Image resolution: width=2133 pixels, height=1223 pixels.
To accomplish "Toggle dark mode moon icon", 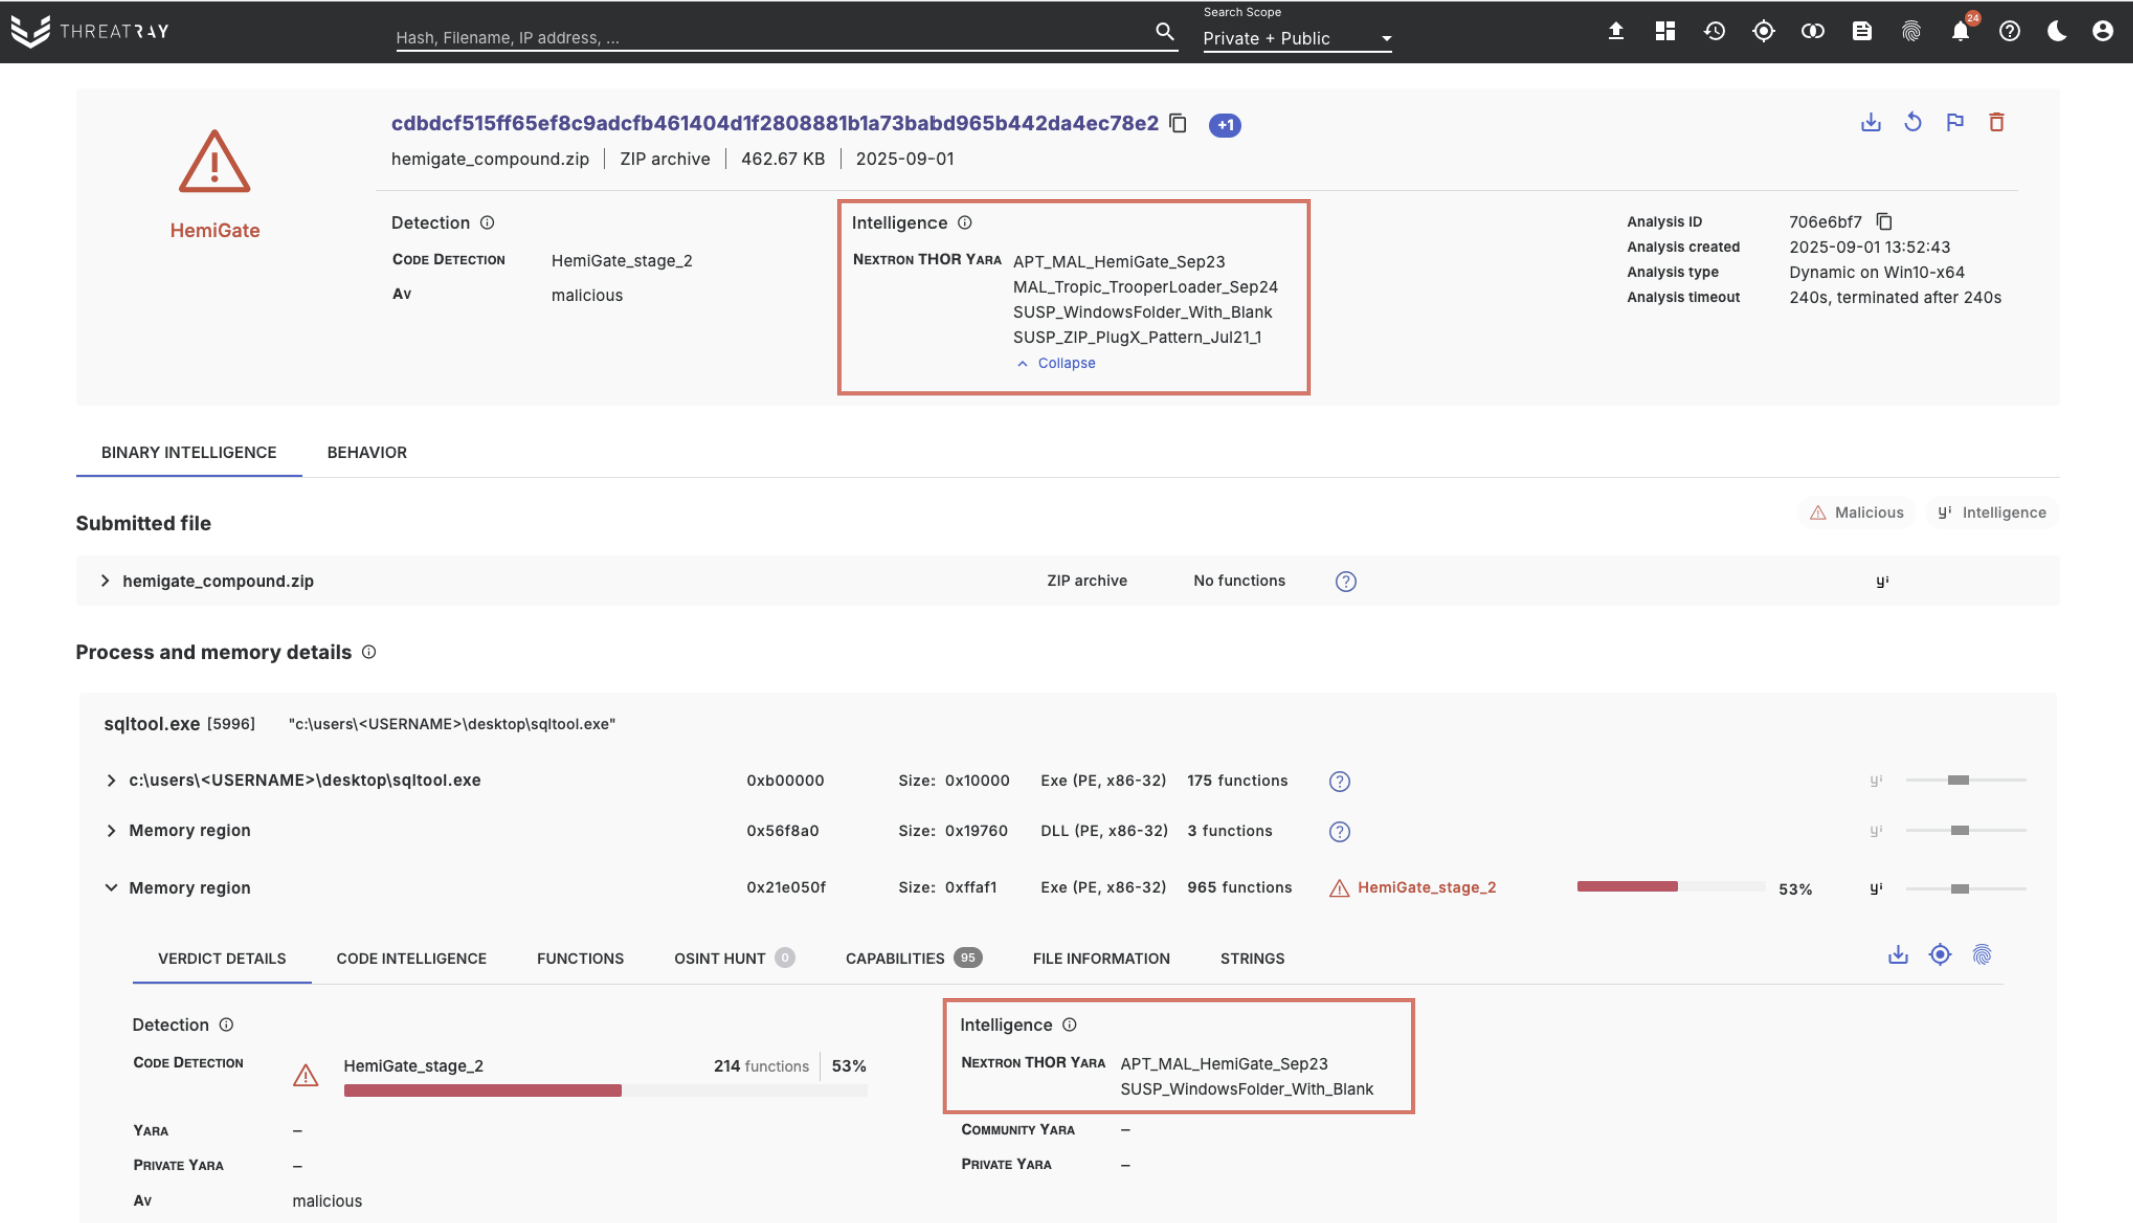I will 2057,31.
